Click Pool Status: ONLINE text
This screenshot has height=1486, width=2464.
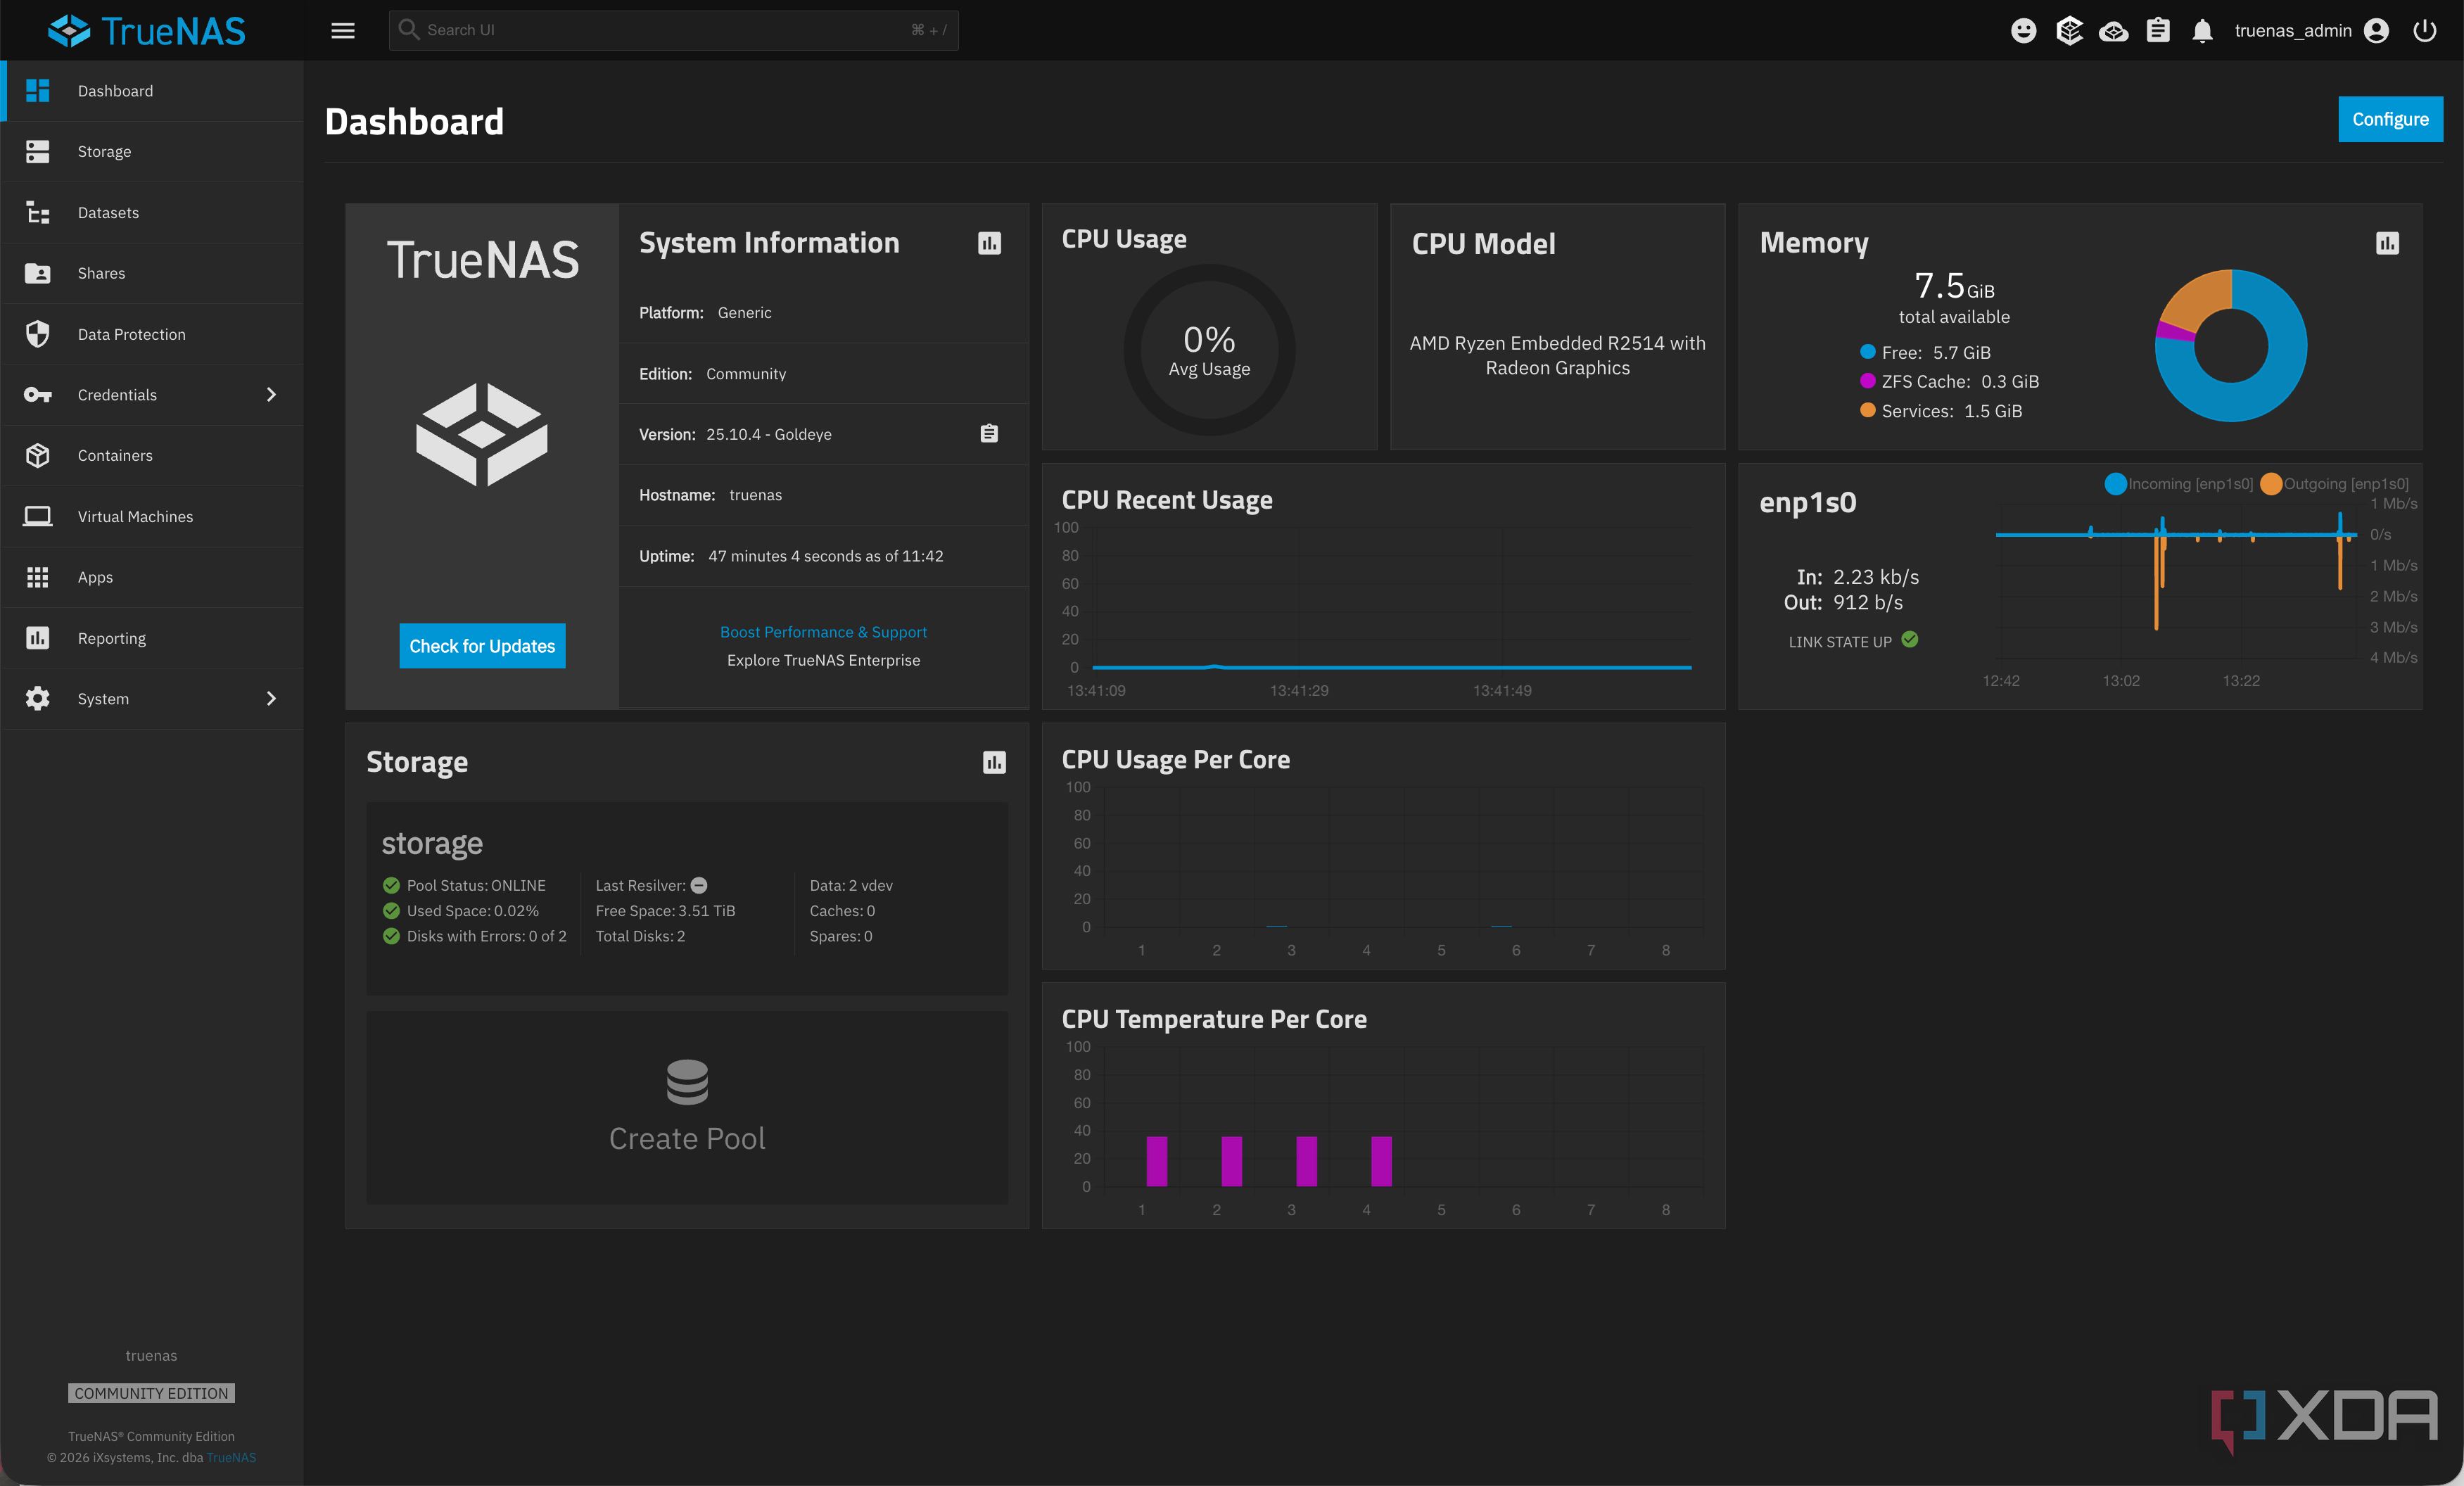[476, 885]
